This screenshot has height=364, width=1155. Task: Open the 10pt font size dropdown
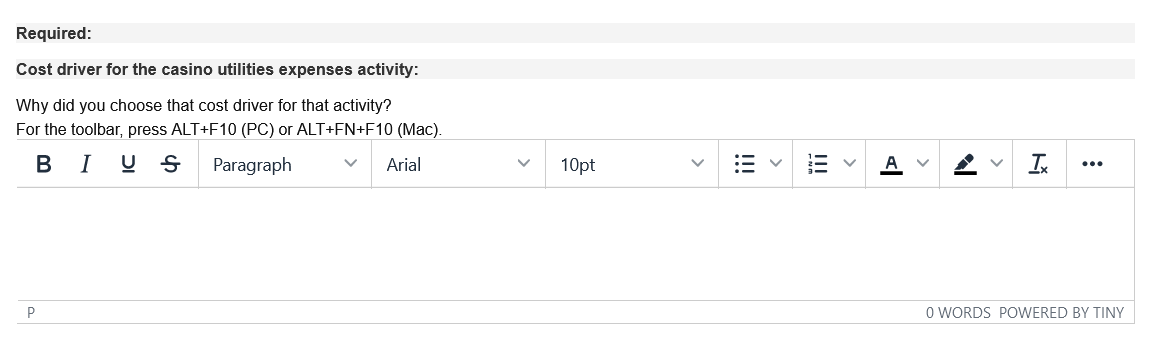click(x=633, y=164)
